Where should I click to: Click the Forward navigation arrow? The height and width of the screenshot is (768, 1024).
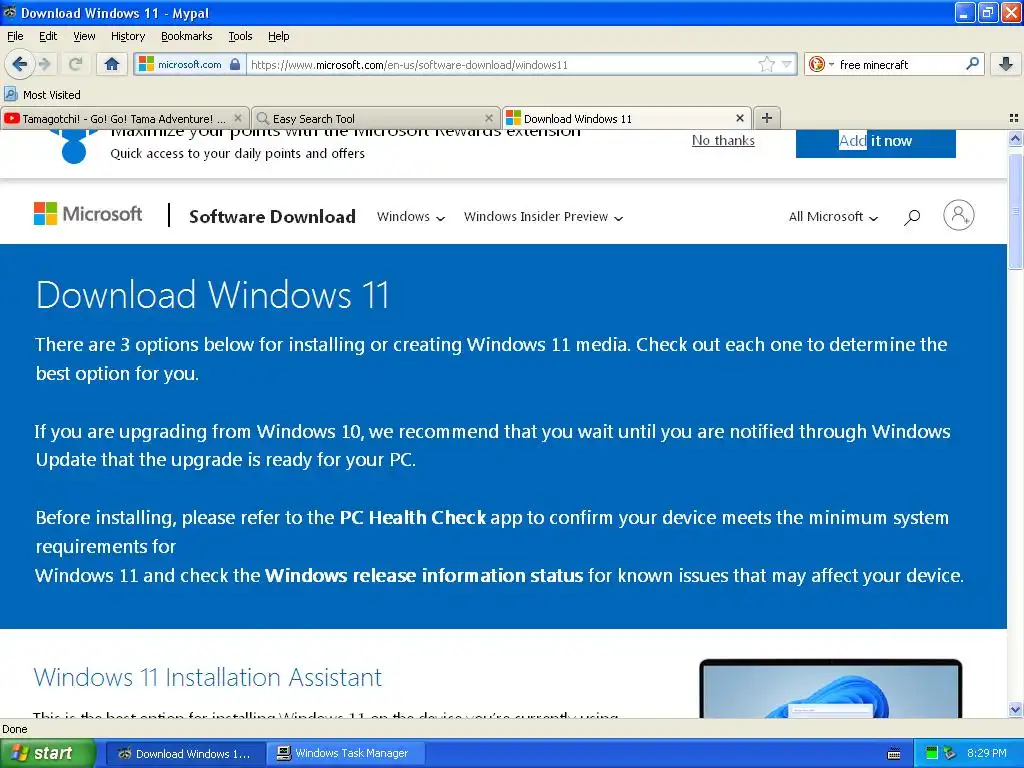coord(44,64)
